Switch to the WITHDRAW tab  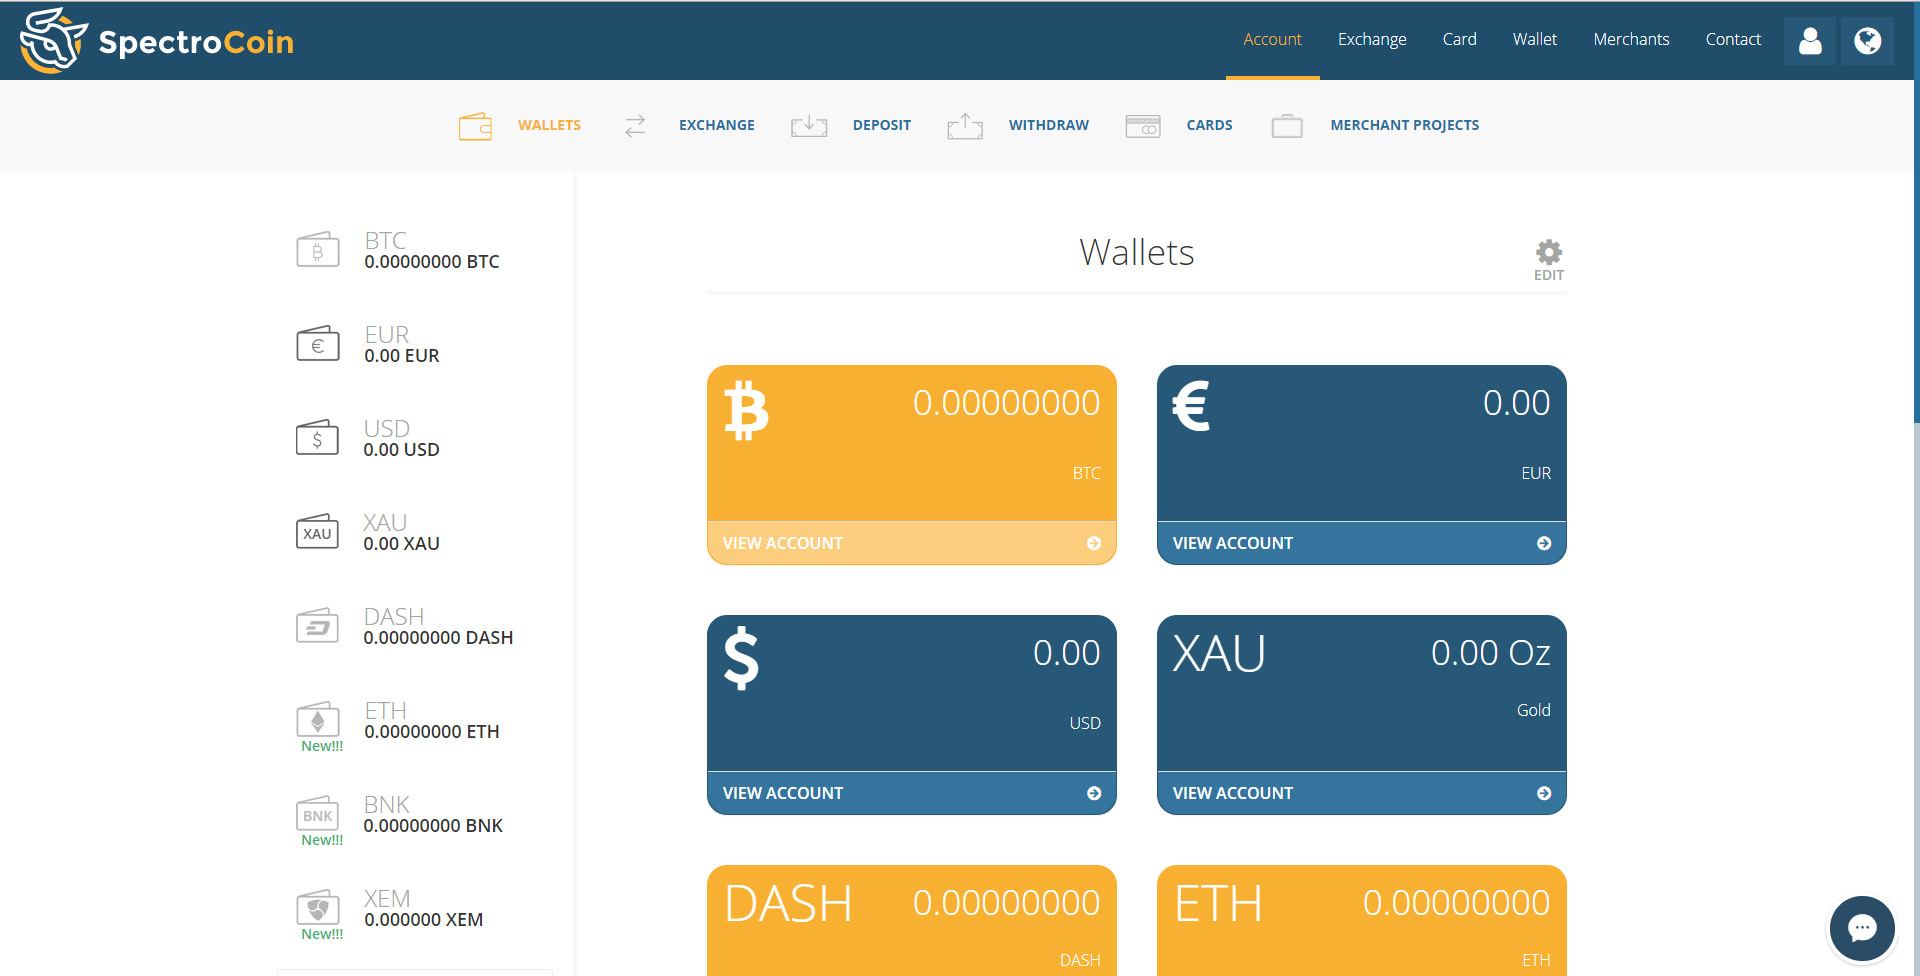[1049, 126]
